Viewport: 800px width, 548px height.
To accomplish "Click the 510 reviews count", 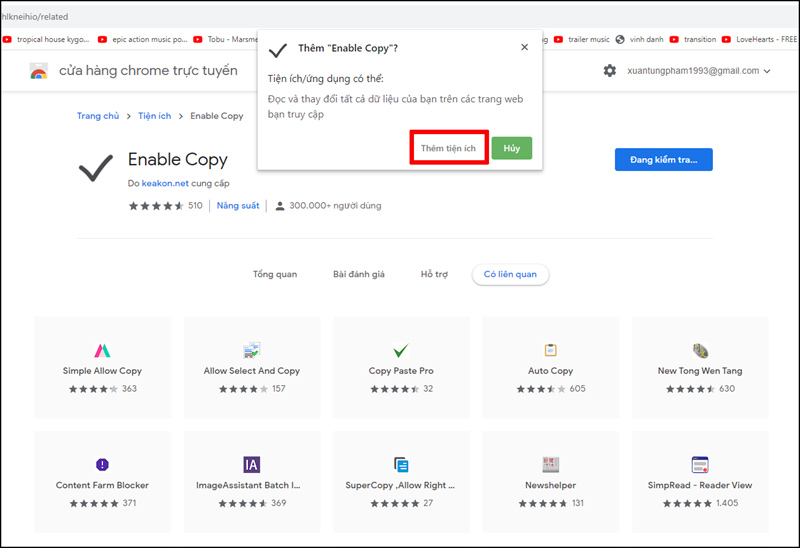I will click(195, 206).
